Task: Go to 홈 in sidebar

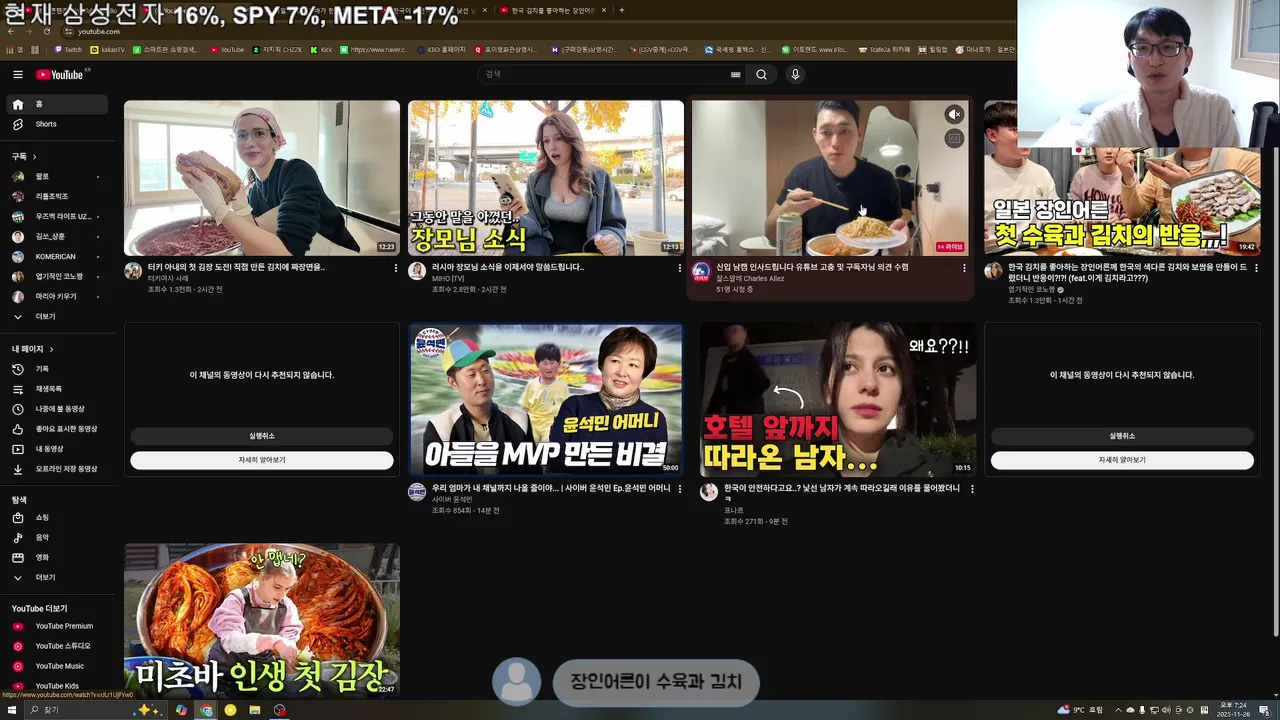Action: 58,104
